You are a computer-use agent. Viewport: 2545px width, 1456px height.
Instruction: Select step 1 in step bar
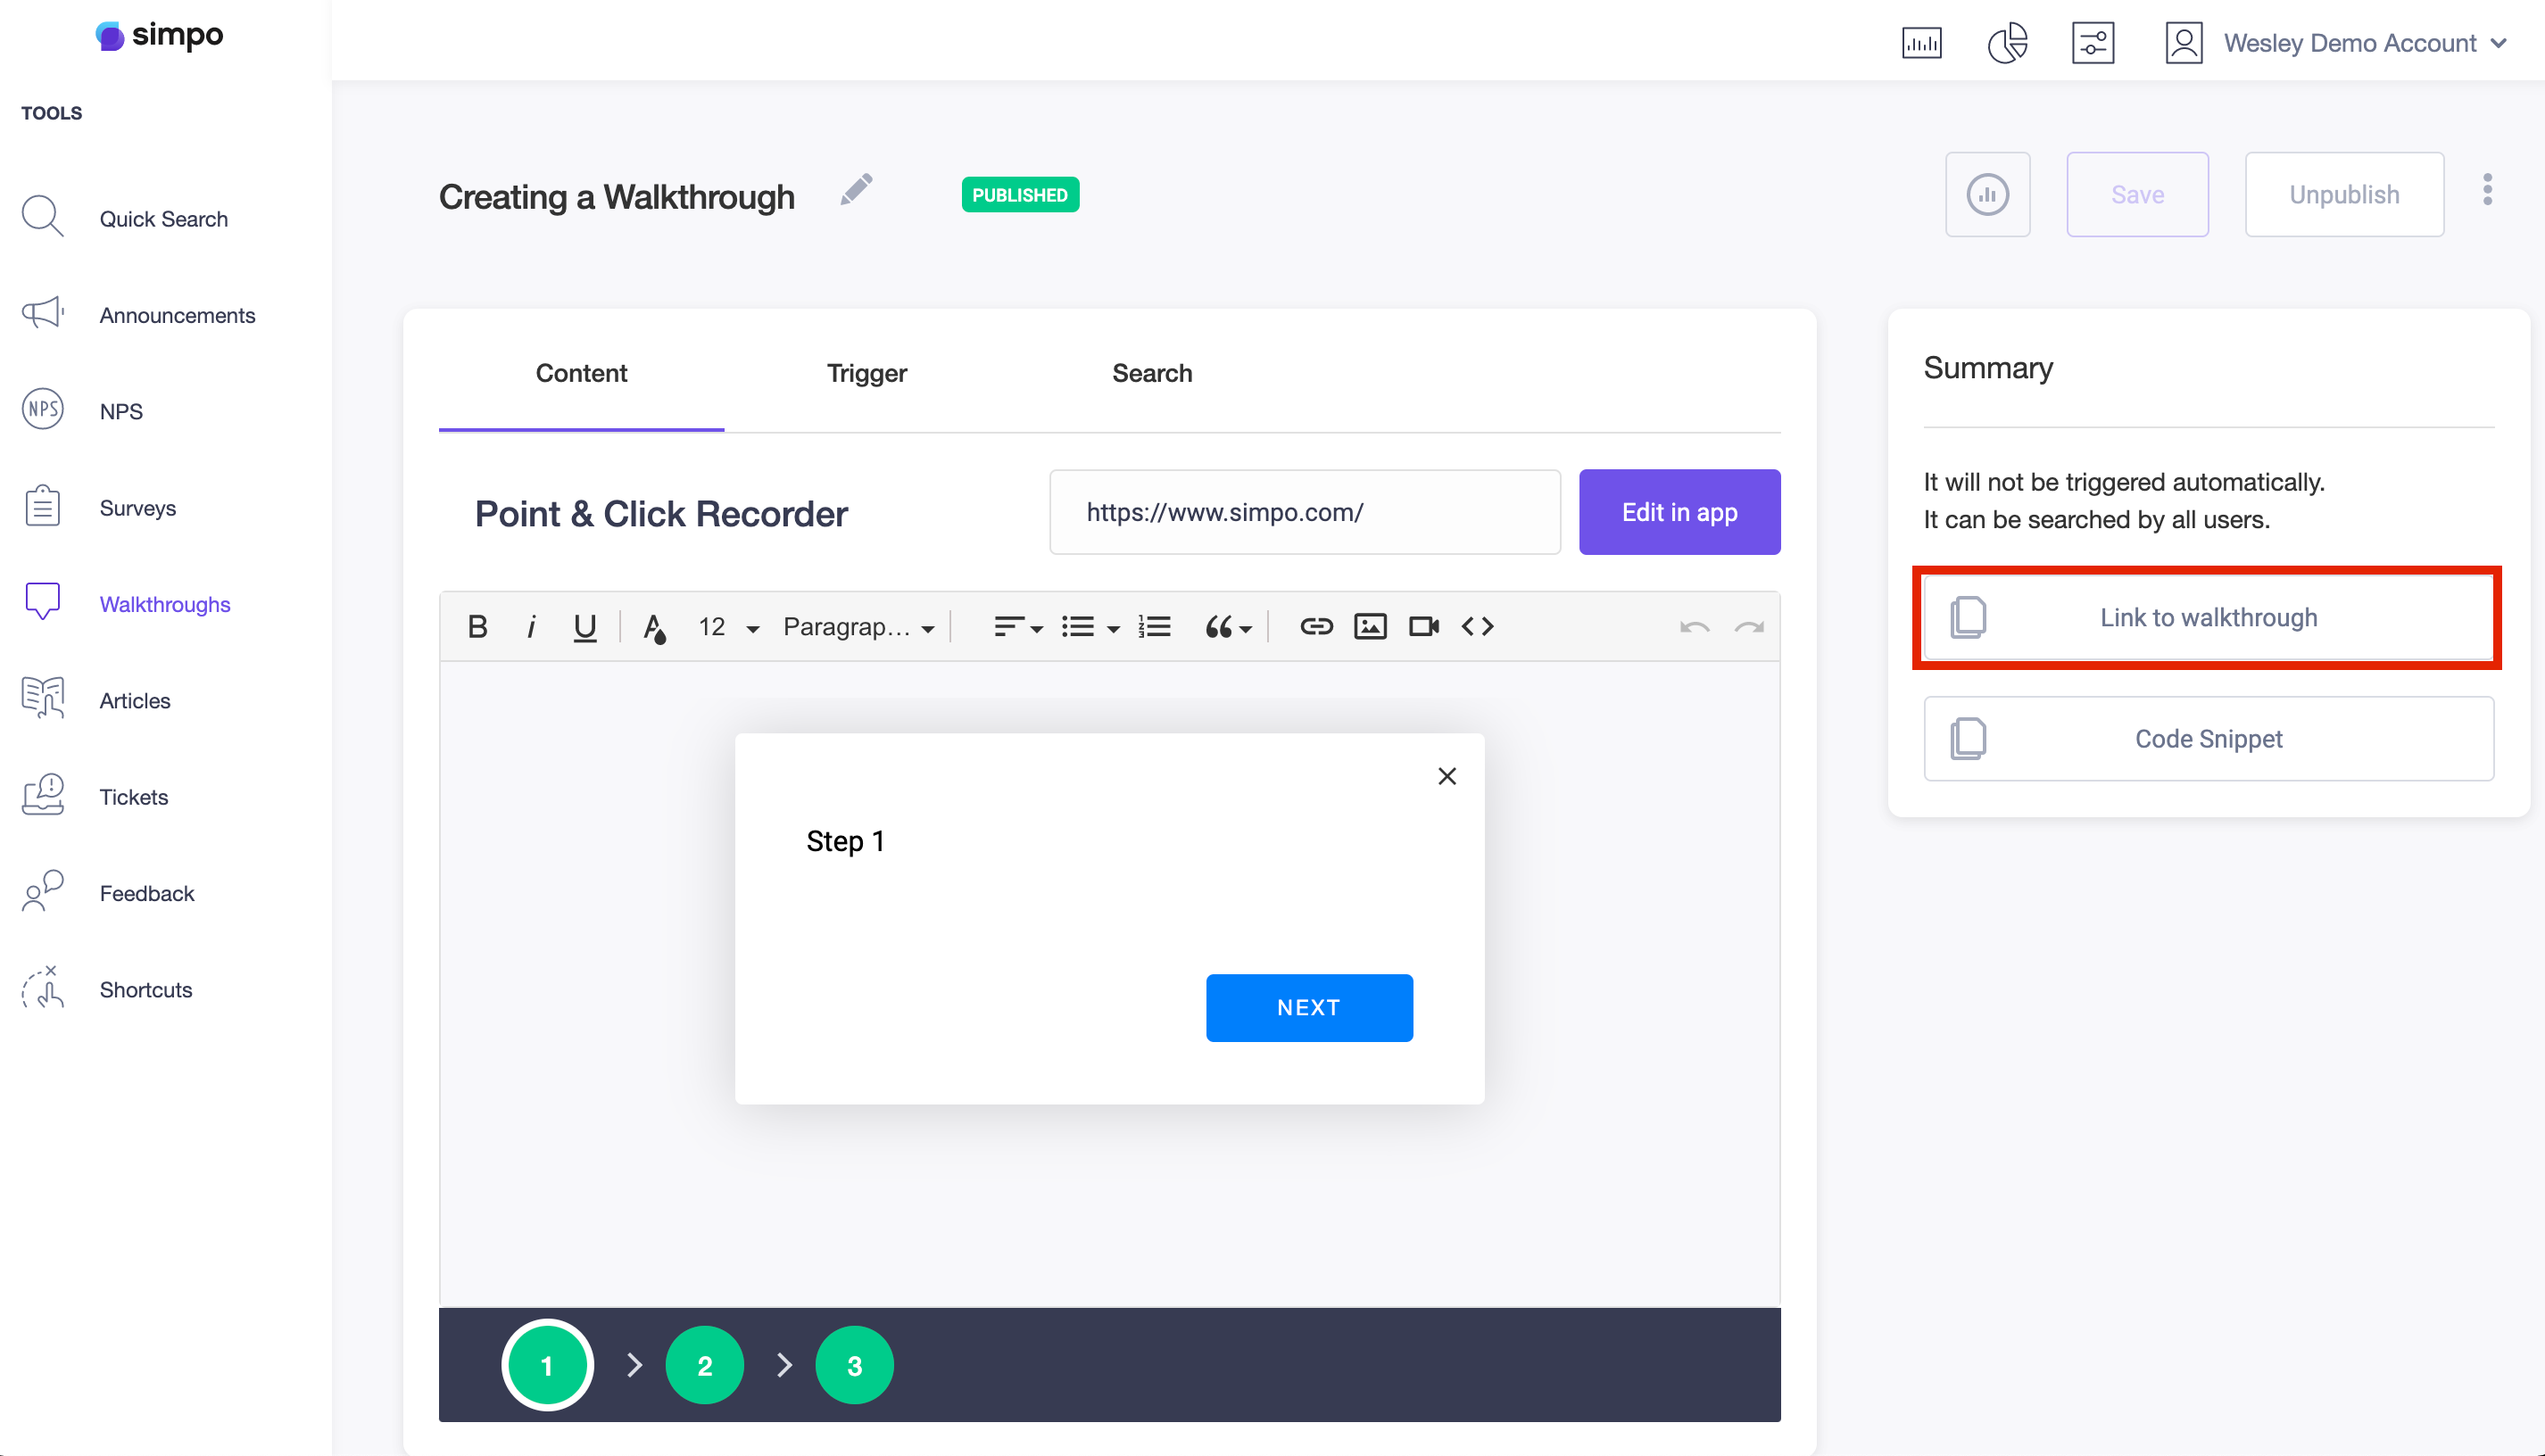coord(547,1365)
